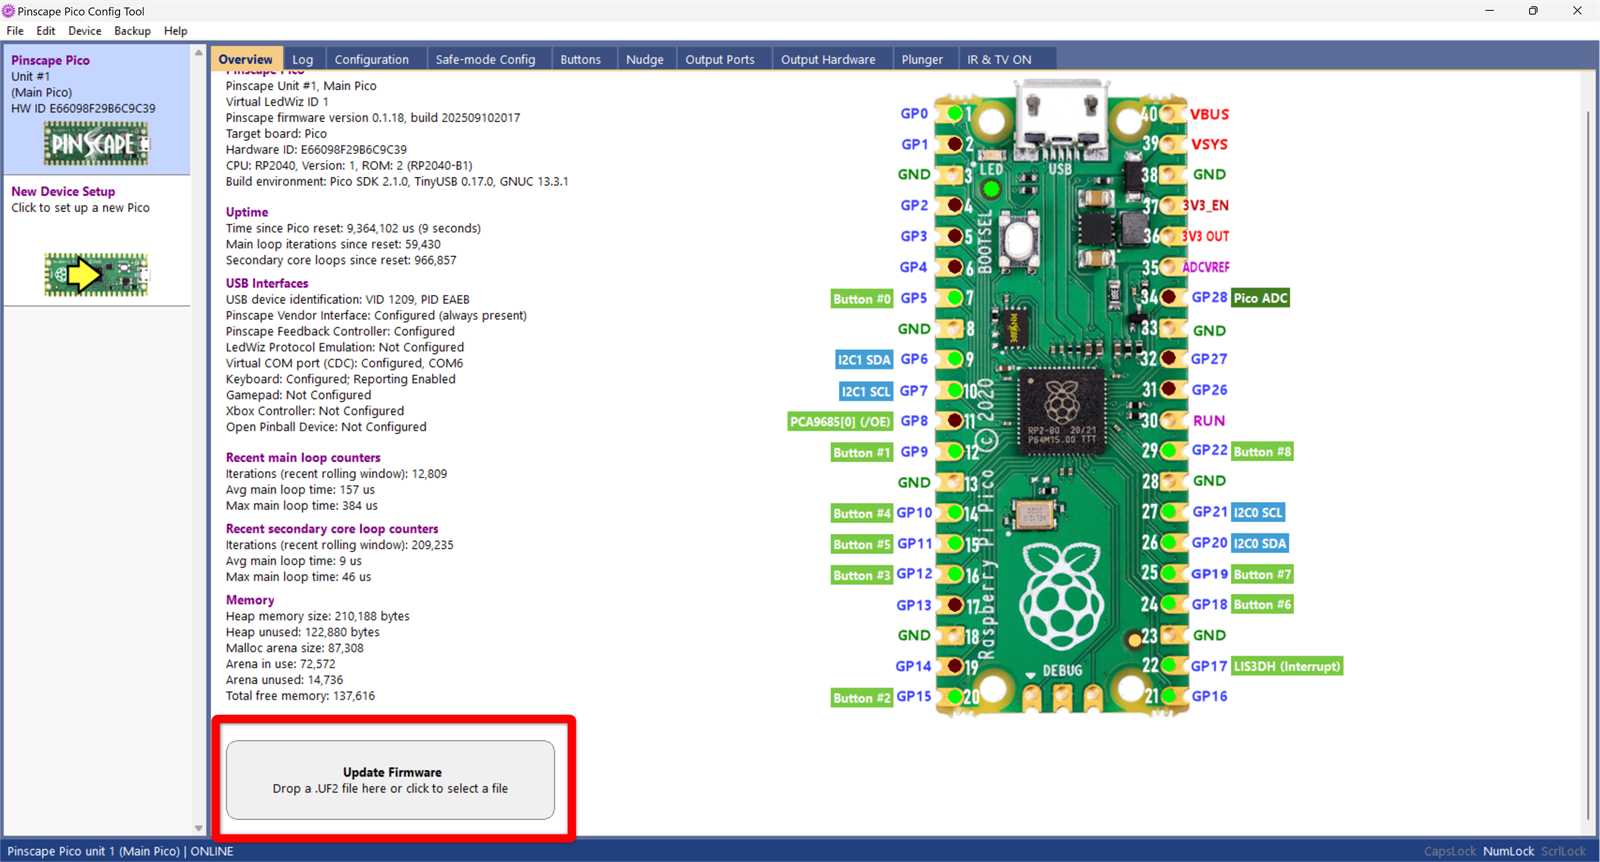Switch to the Log tab
Image resolution: width=1600 pixels, height=862 pixels.
303,59
